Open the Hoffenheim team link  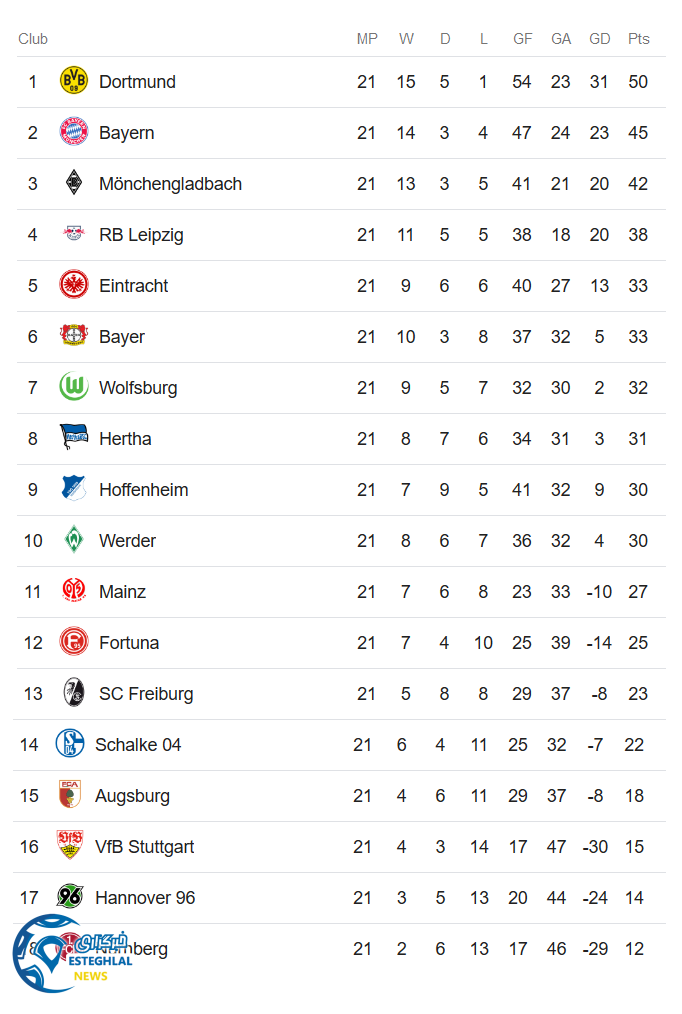click(143, 490)
